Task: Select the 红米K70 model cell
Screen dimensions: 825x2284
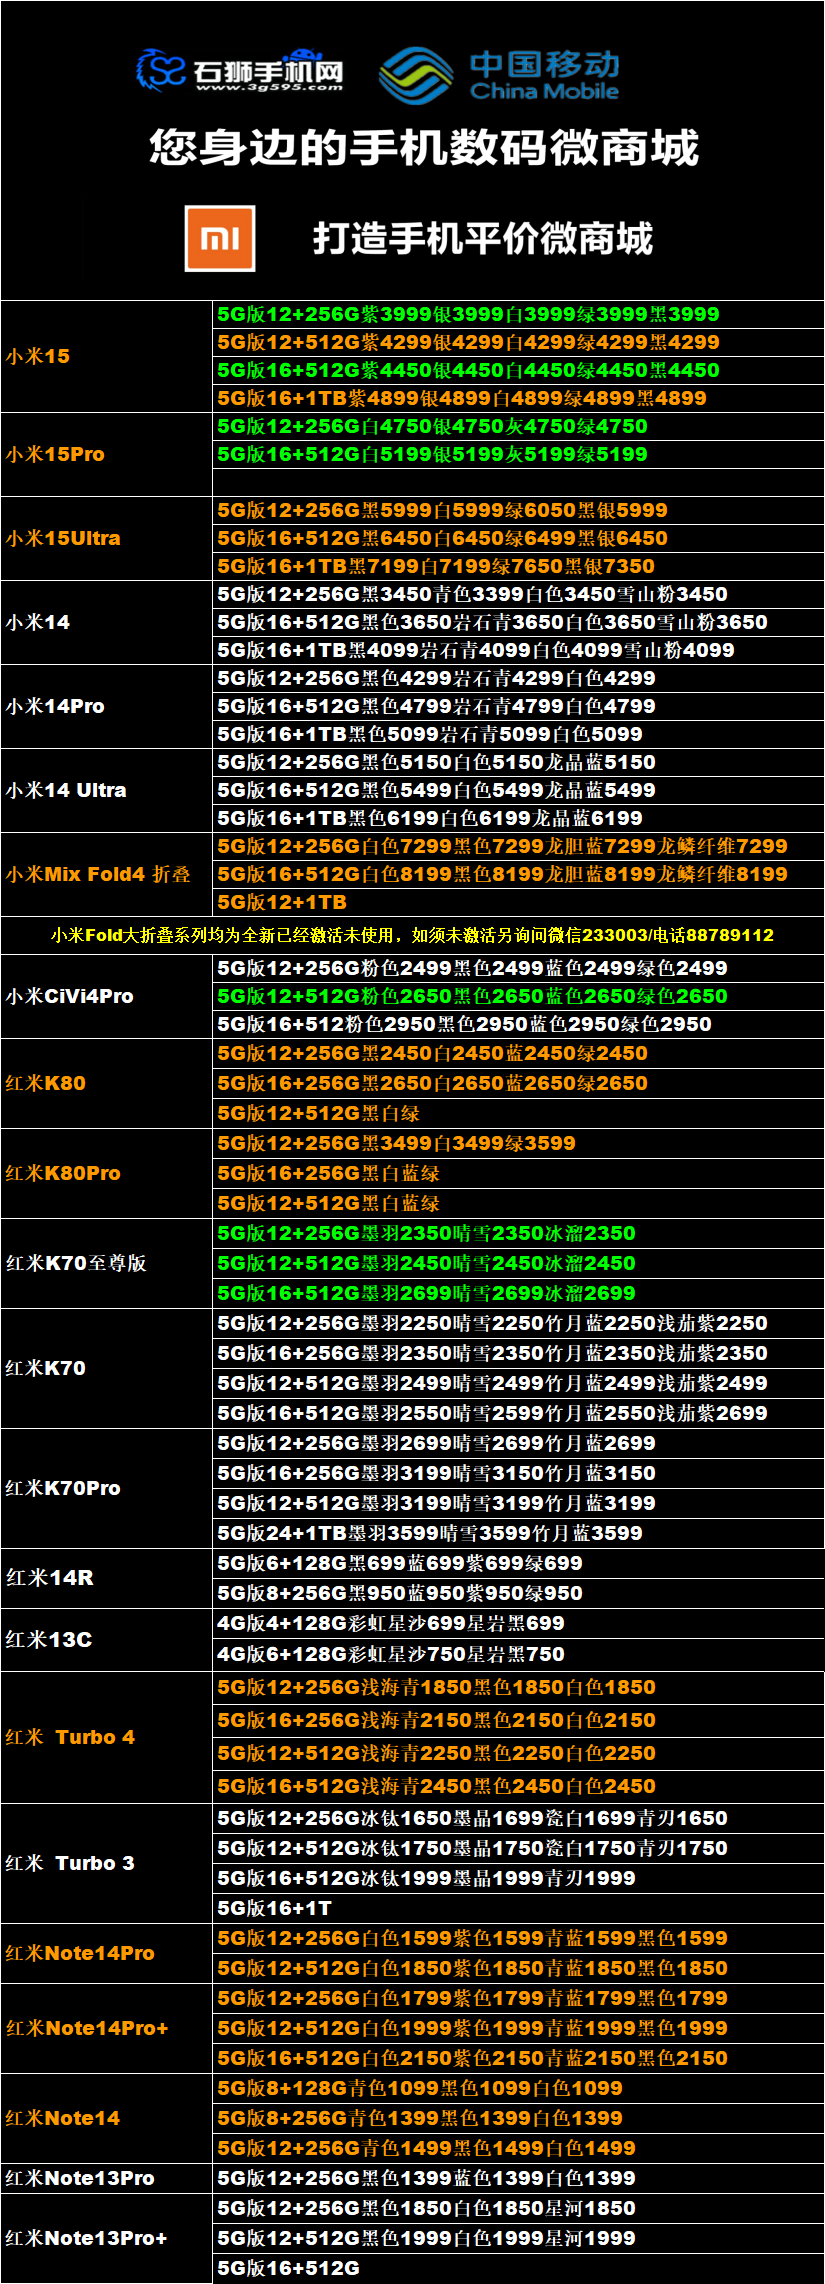Action: click(107, 1368)
